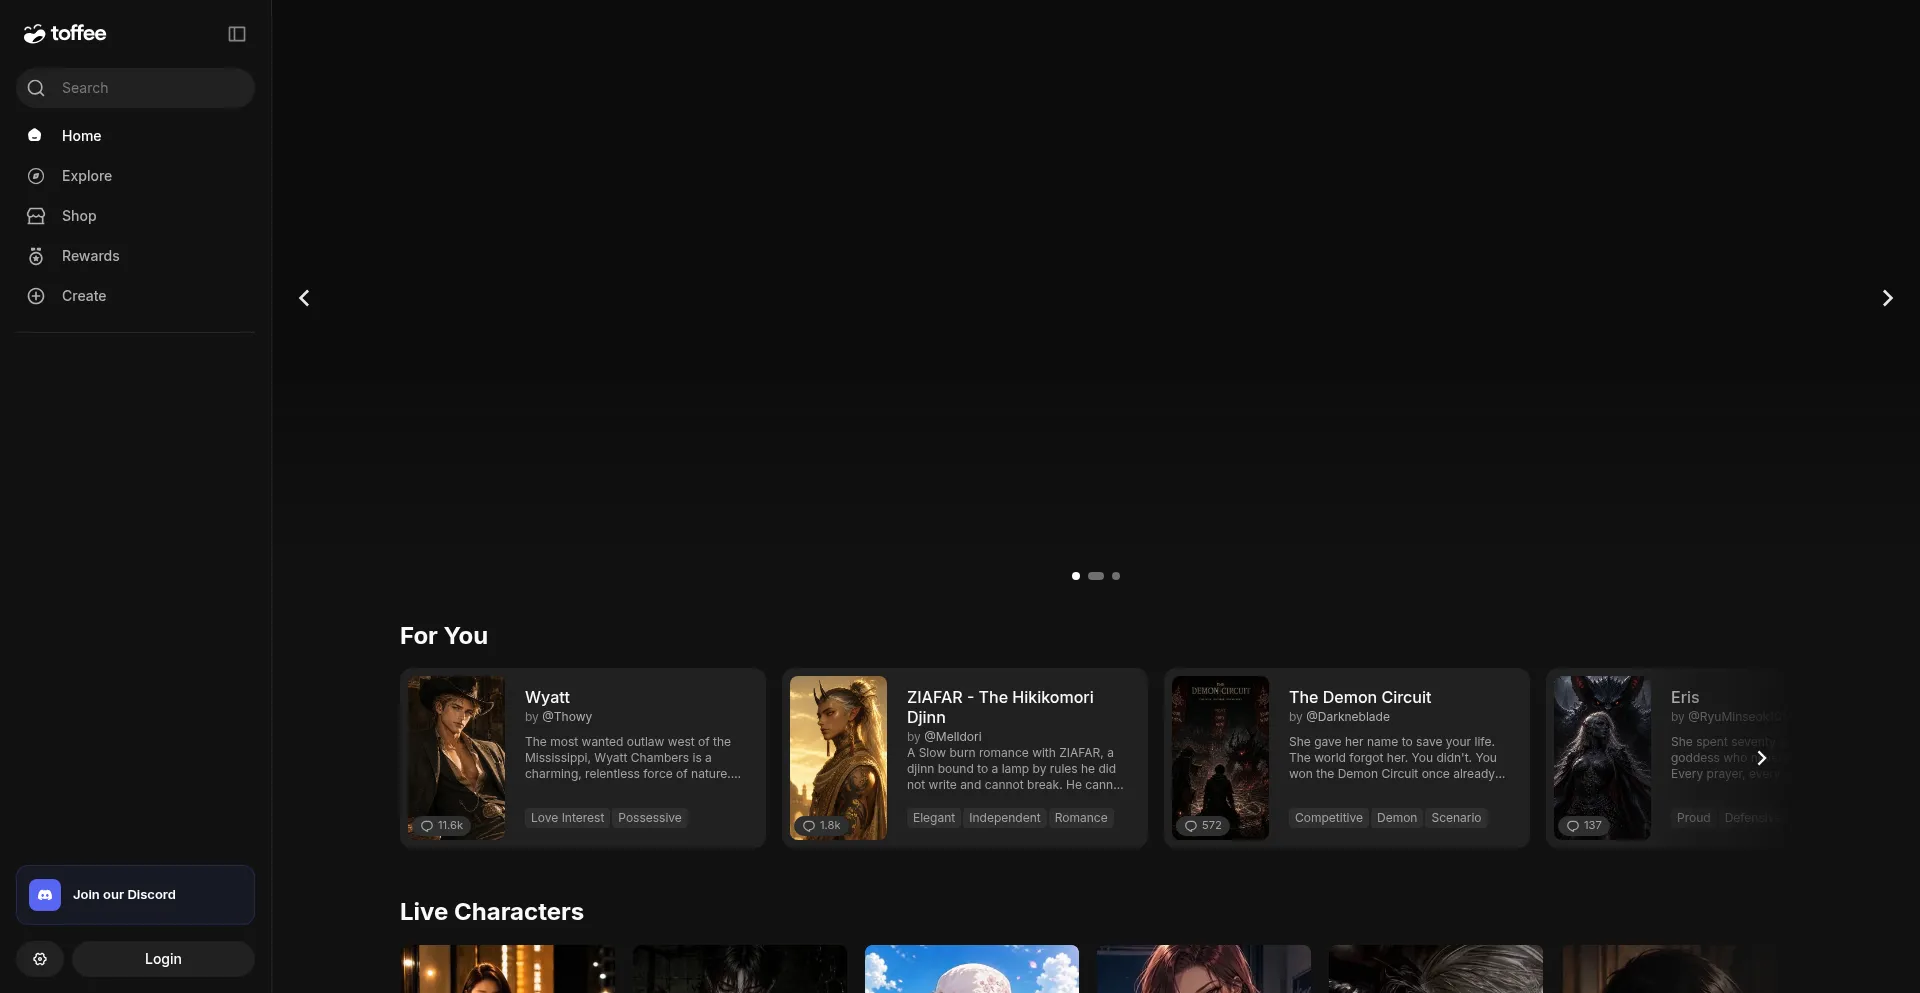The height and width of the screenshot is (993, 1920).
Task: Open settings with the gear icon
Action: 40,959
